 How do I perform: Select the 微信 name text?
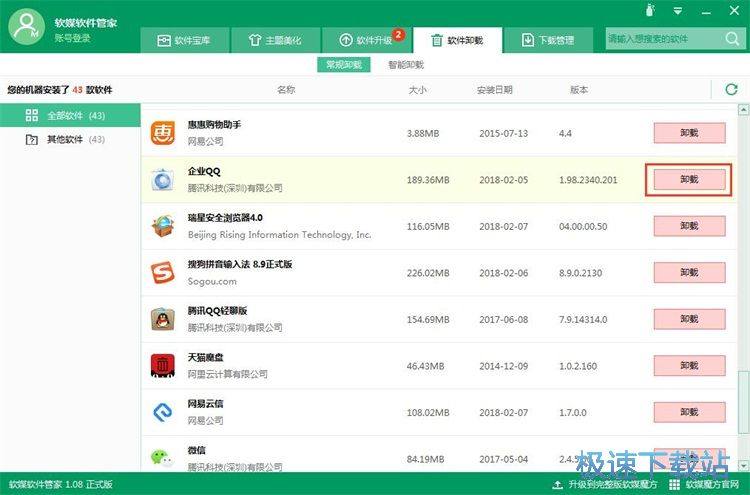tap(197, 450)
